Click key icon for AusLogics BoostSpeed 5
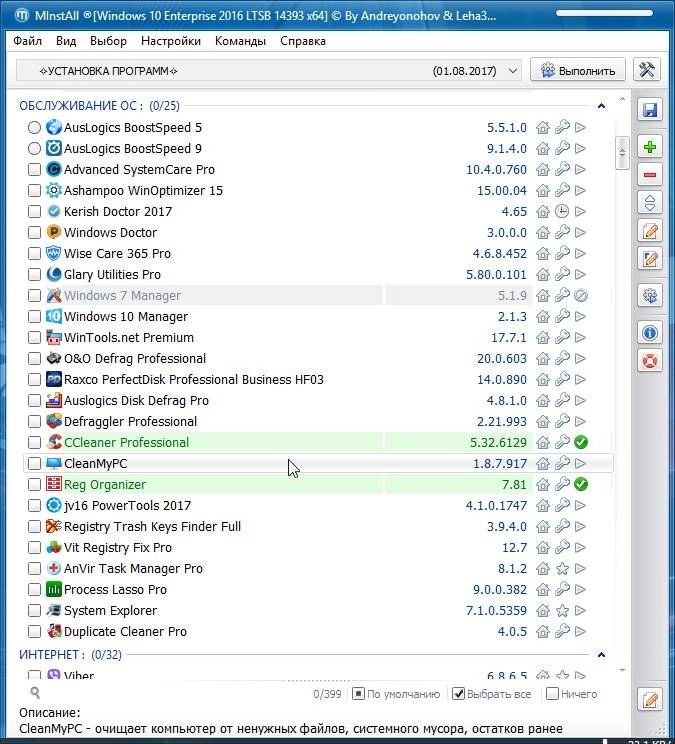675x744 pixels. coord(562,128)
